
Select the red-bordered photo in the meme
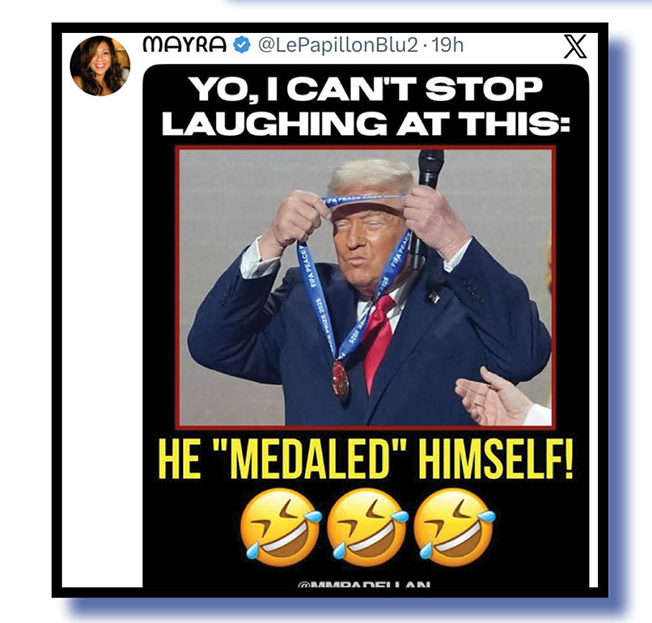[366, 287]
